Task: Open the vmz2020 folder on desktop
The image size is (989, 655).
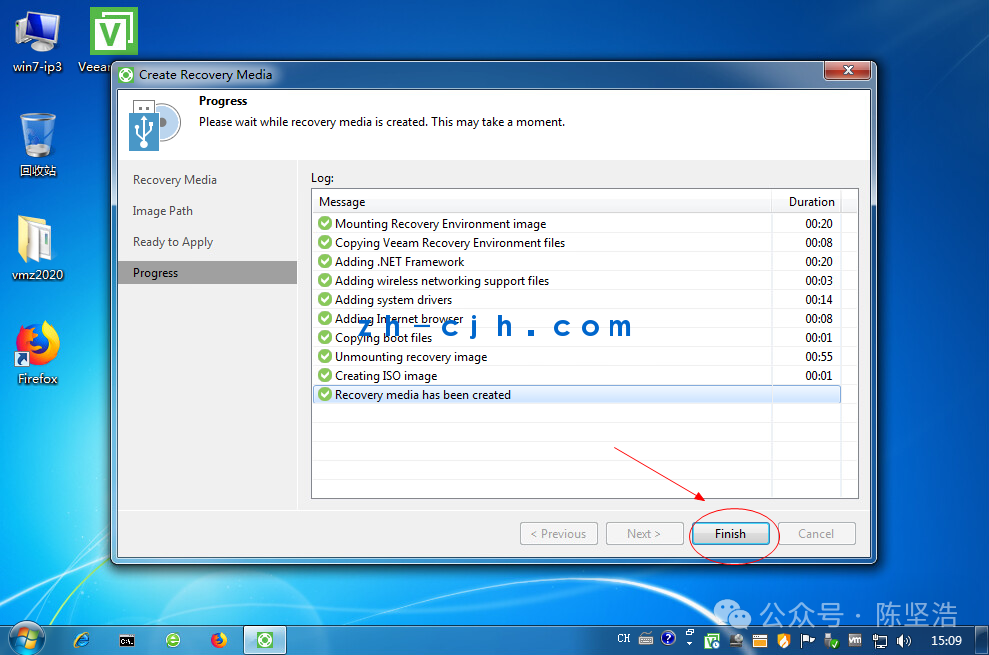Action: point(37,248)
